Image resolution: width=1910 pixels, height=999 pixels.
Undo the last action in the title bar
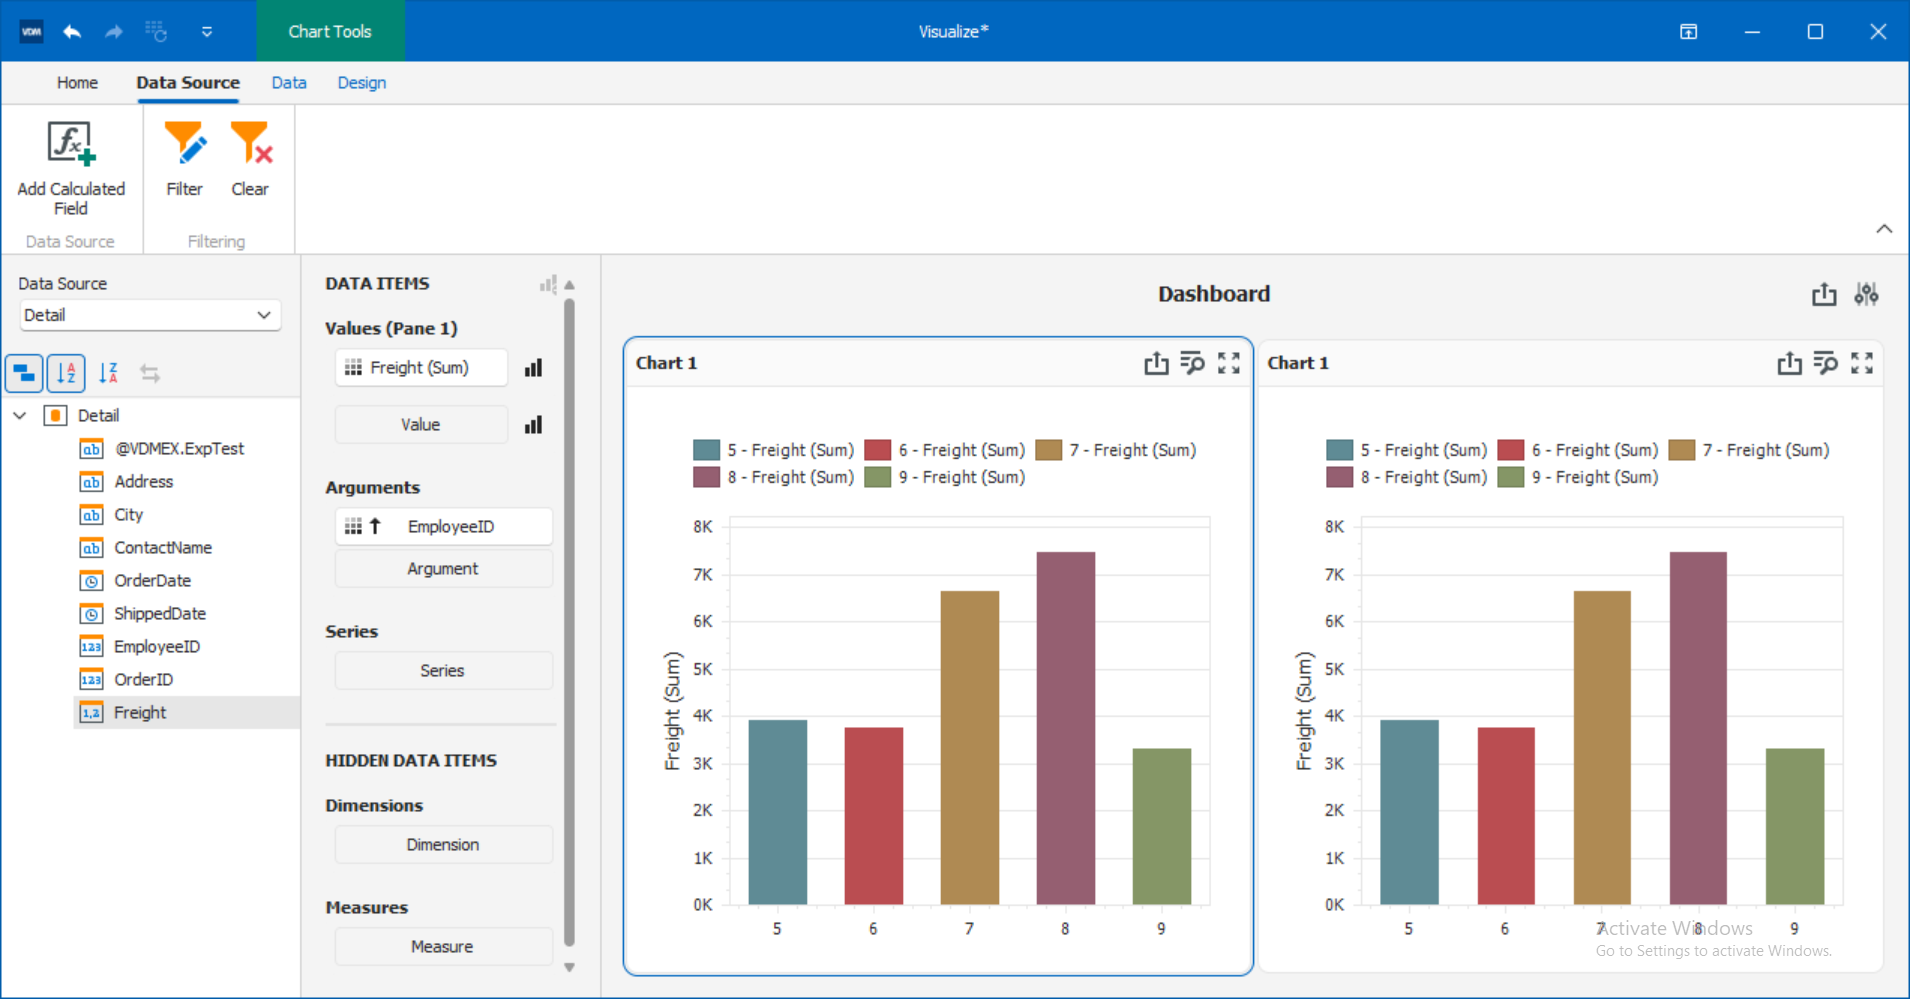point(71,31)
